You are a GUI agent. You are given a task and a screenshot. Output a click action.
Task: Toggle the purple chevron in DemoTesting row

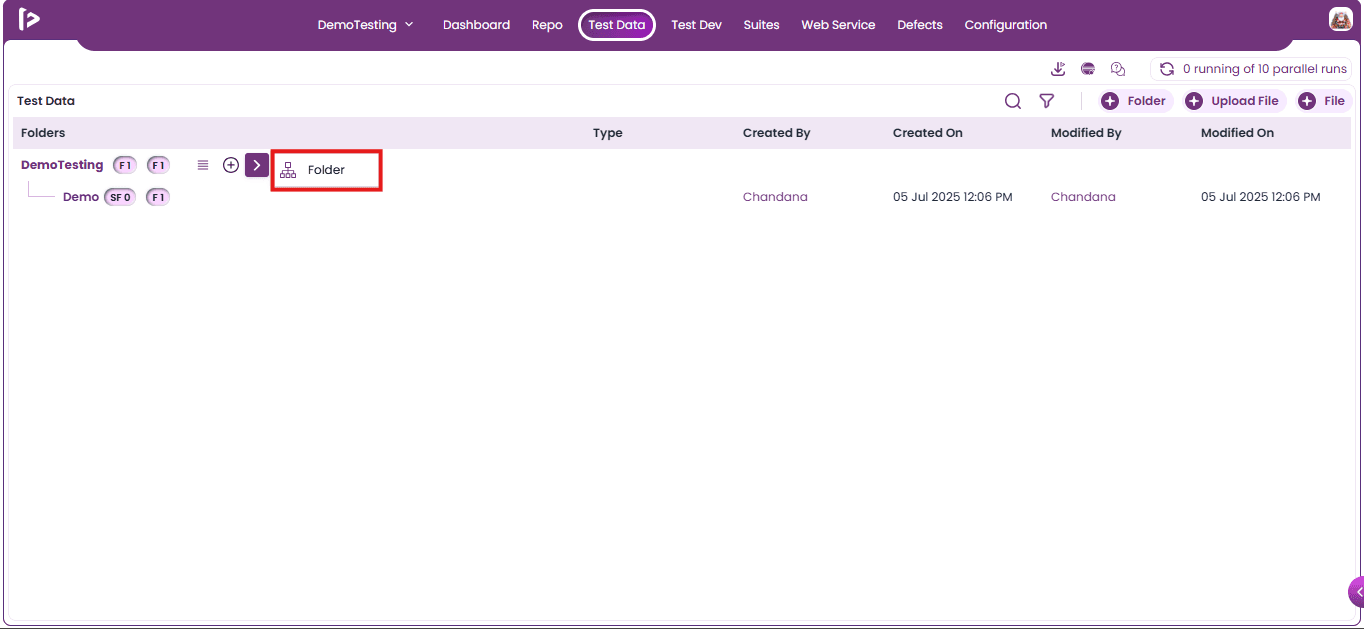point(257,165)
